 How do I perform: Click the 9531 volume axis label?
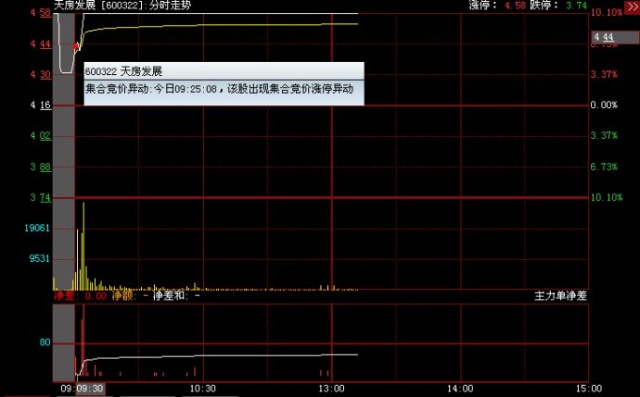39,258
